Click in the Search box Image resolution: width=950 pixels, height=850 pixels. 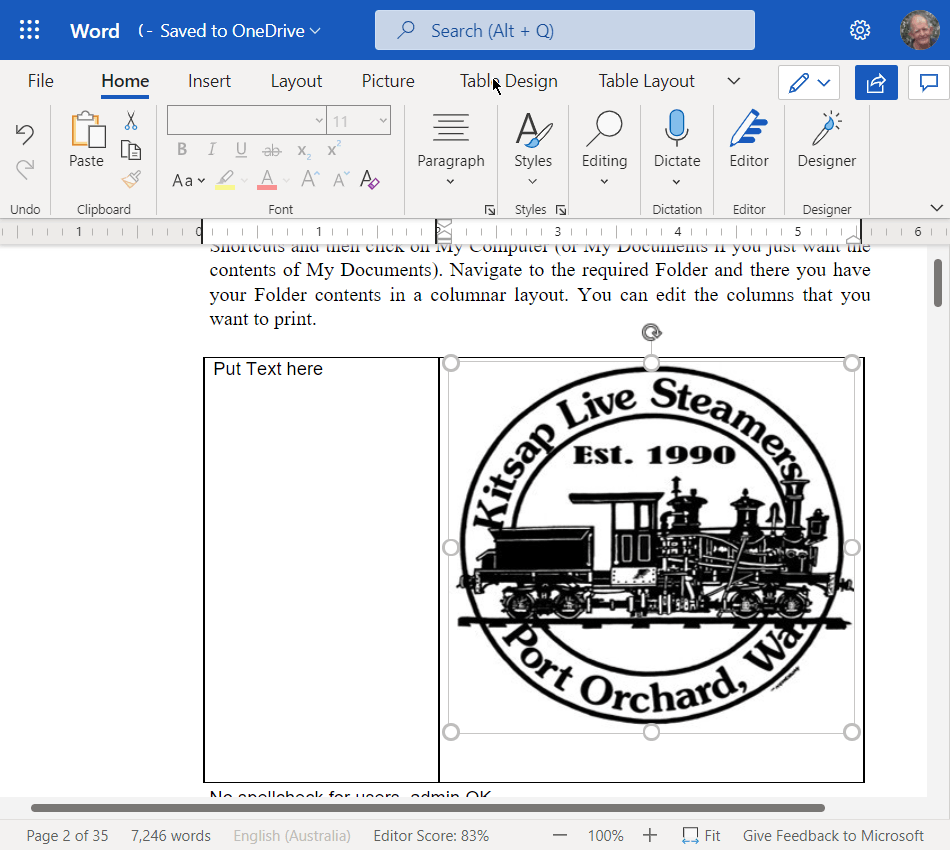[565, 30]
